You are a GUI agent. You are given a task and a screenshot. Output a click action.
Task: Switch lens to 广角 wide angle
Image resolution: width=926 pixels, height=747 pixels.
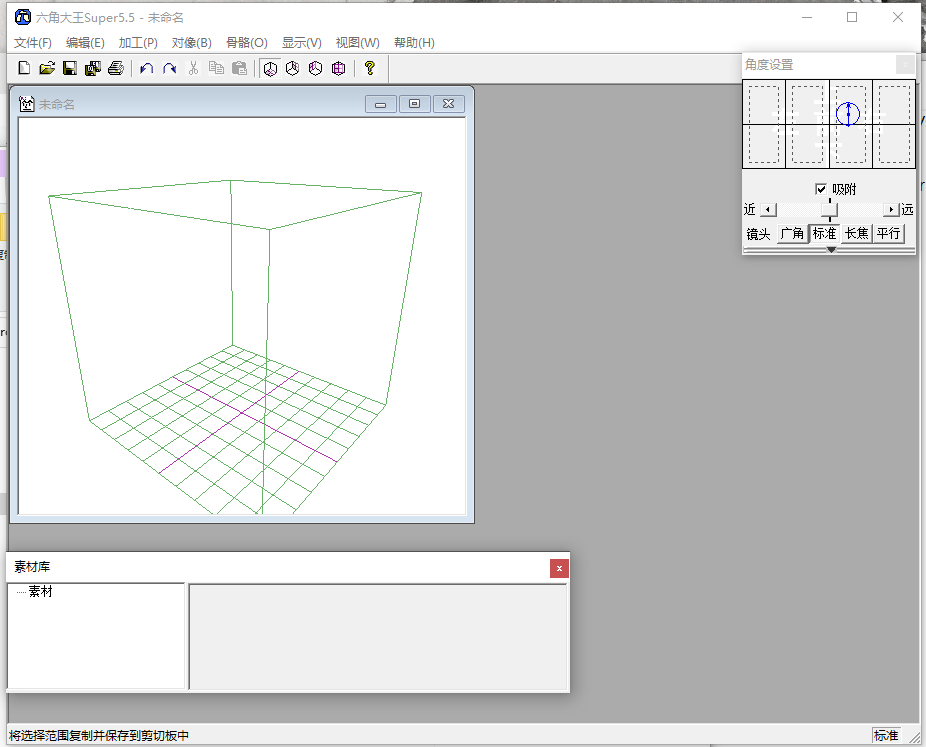[x=792, y=234]
